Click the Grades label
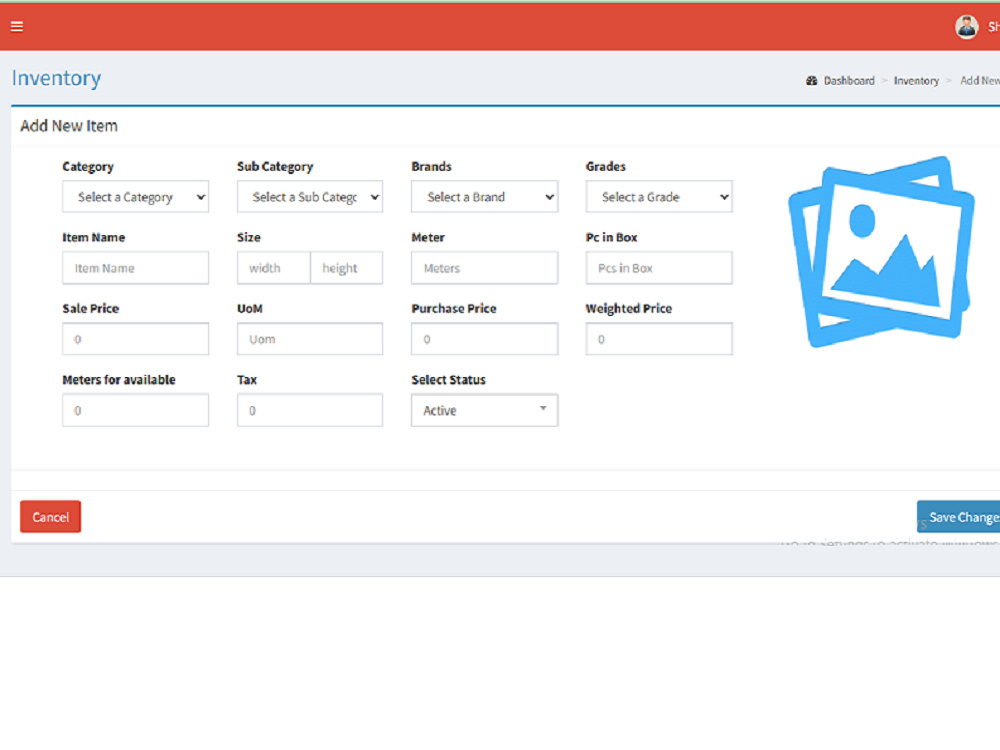This screenshot has width=1000, height=750. 606,166
